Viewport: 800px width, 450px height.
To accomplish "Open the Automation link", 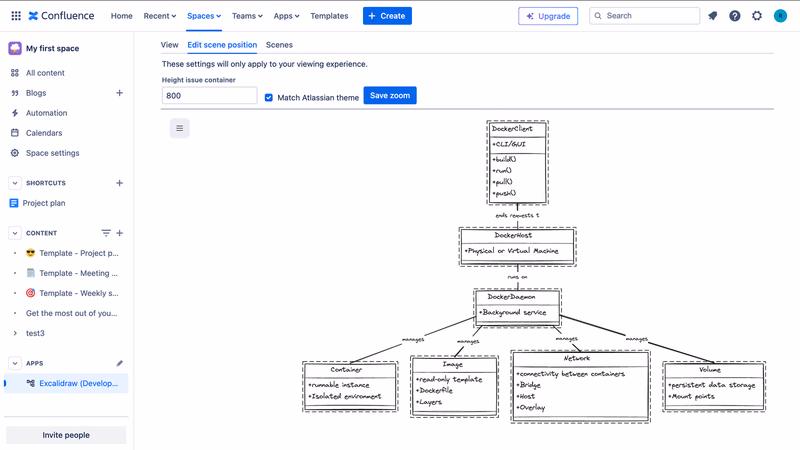I will coord(46,113).
